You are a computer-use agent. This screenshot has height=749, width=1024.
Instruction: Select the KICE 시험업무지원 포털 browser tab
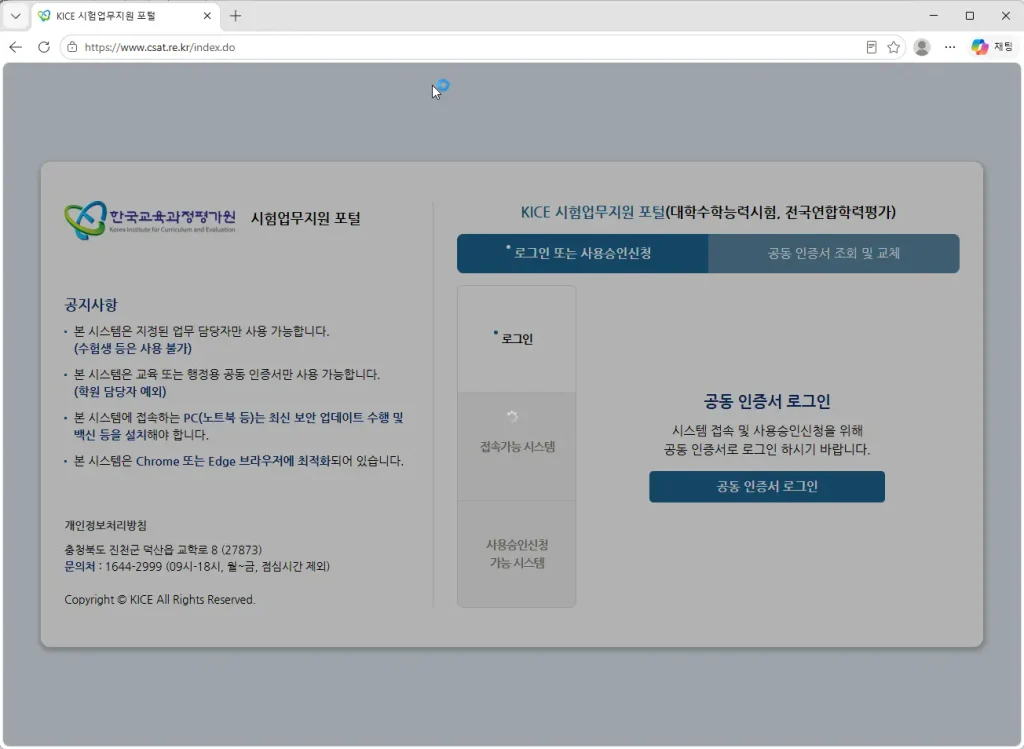click(x=124, y=16)
